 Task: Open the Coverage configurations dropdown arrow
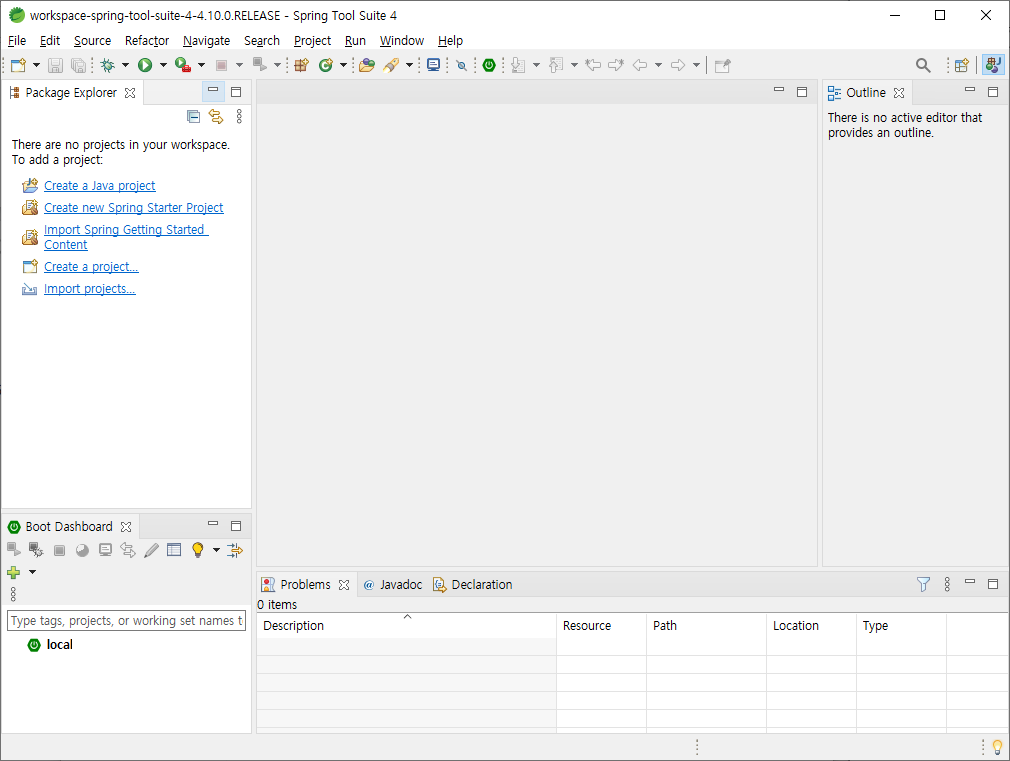coord(201,65)
